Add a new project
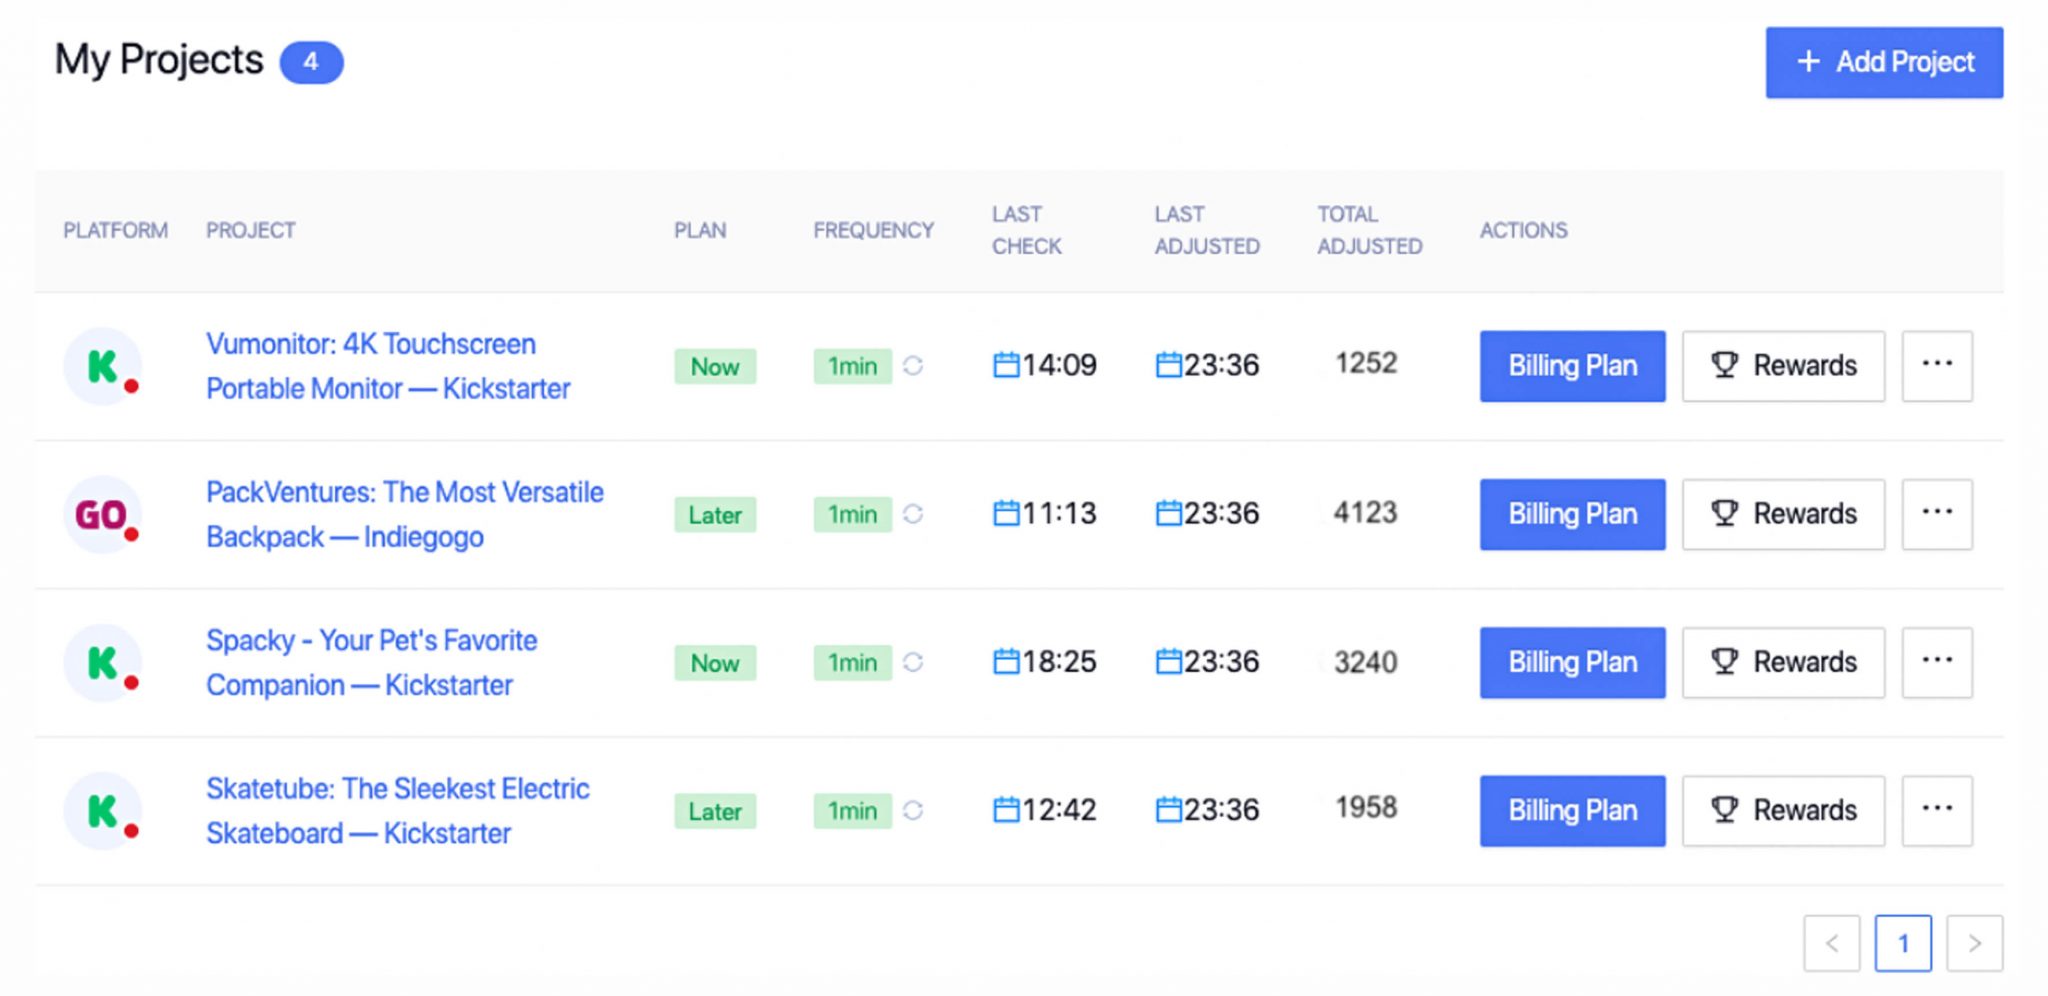 (x=1883, y=62)
